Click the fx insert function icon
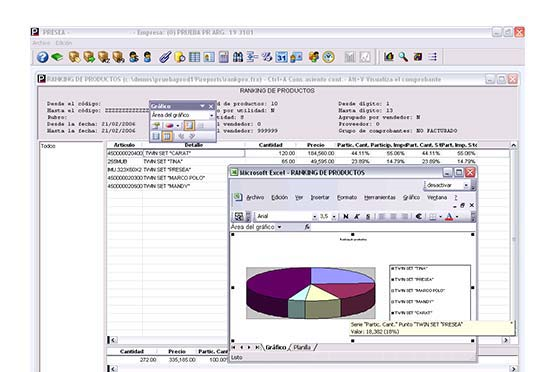The height and width of the screenshot is (372, 555). (307, 227)
